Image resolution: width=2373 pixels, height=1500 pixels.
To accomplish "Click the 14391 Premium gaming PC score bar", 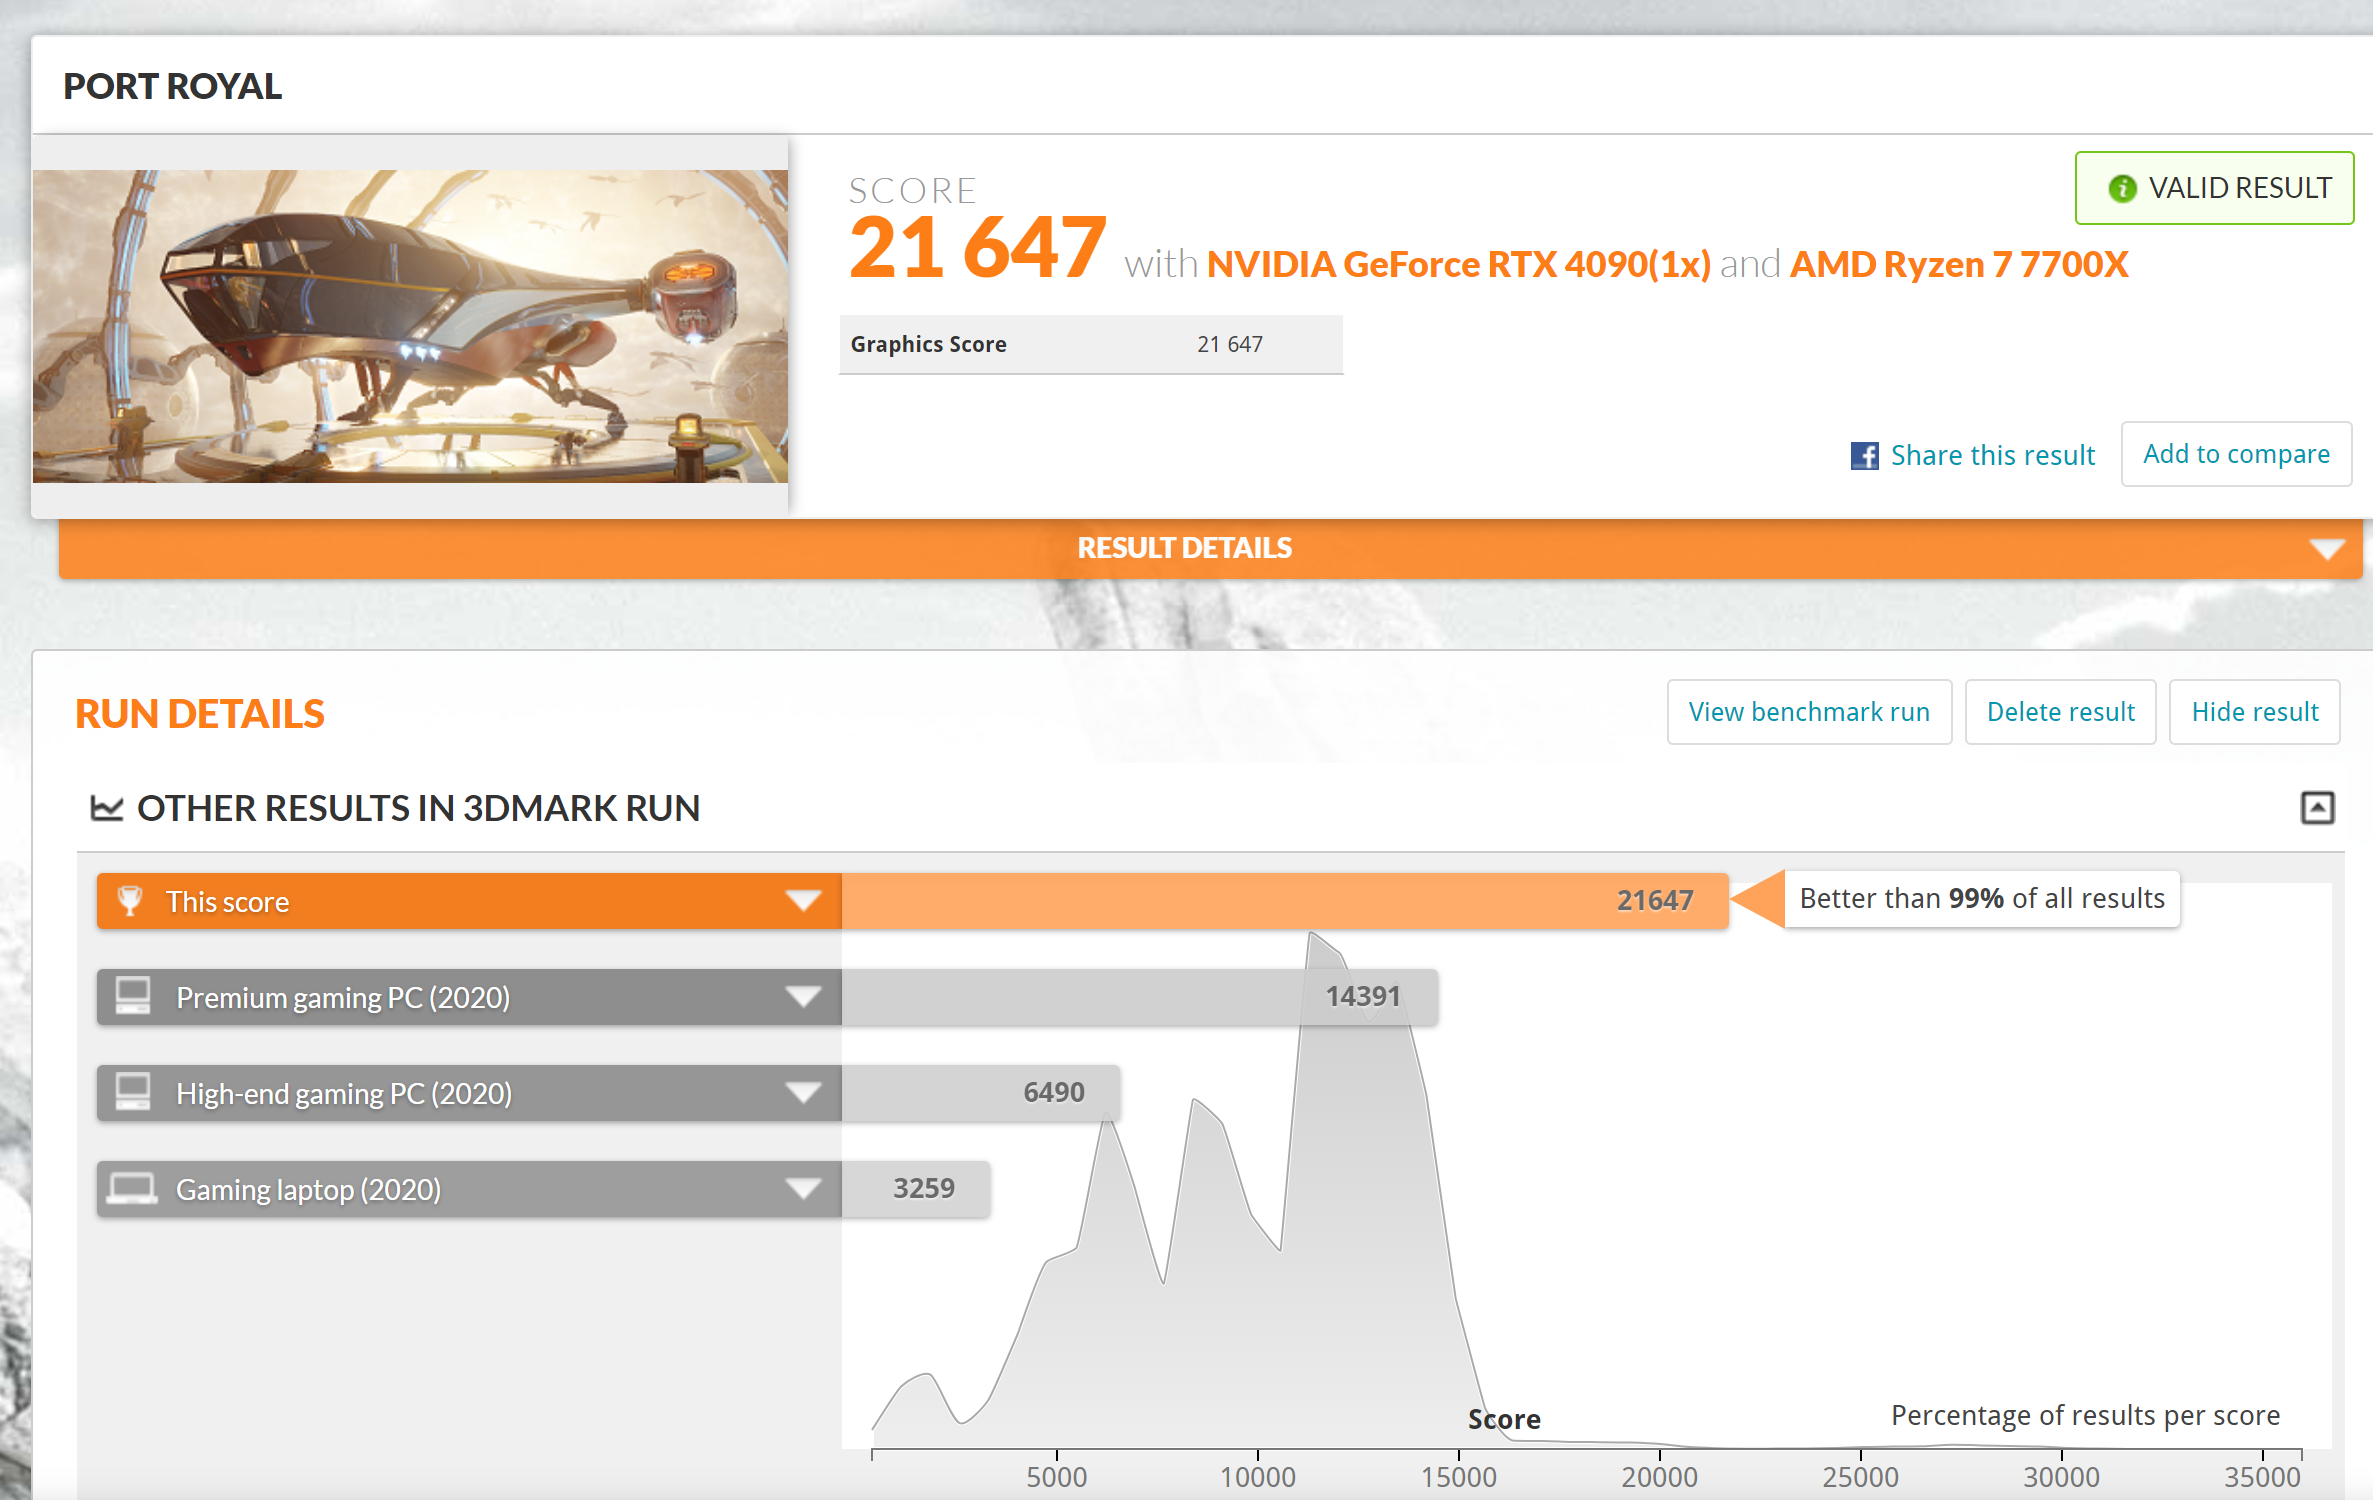I will coord(1140,997).
